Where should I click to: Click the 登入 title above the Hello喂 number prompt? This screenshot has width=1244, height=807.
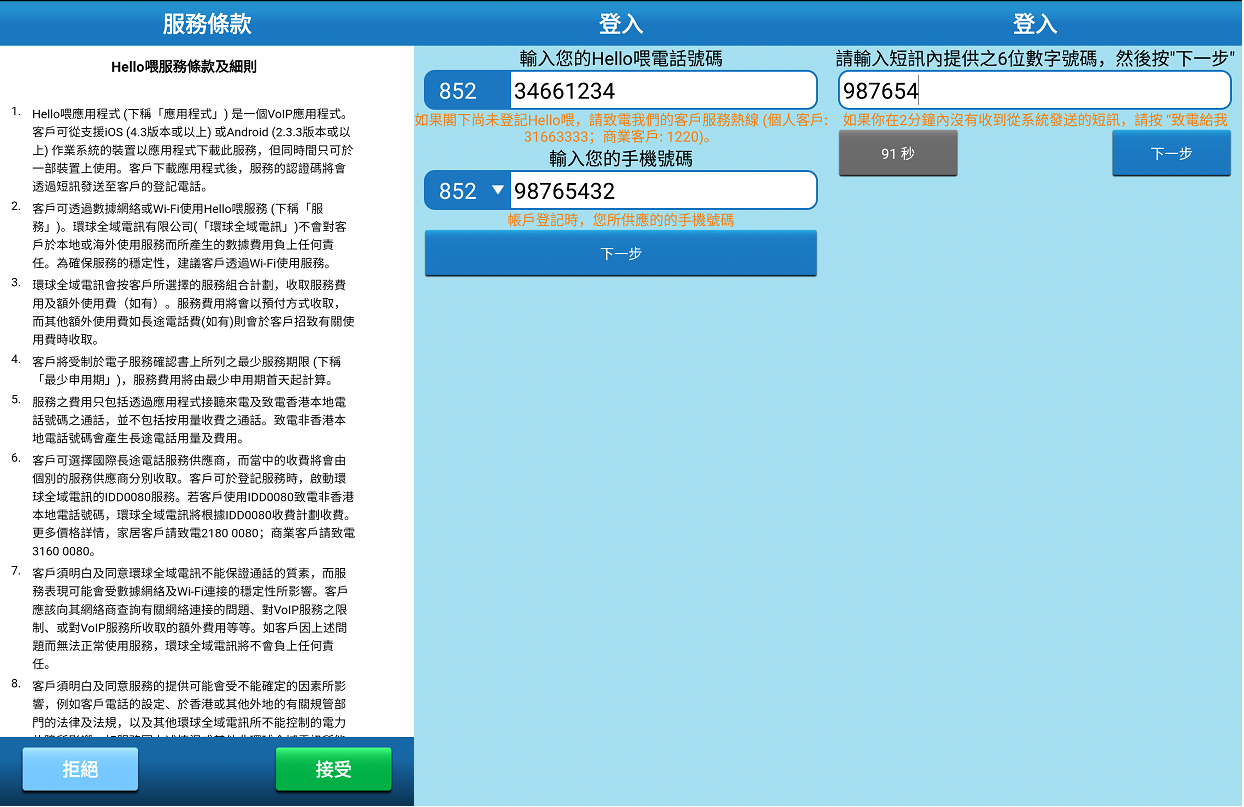click(621, 24)
